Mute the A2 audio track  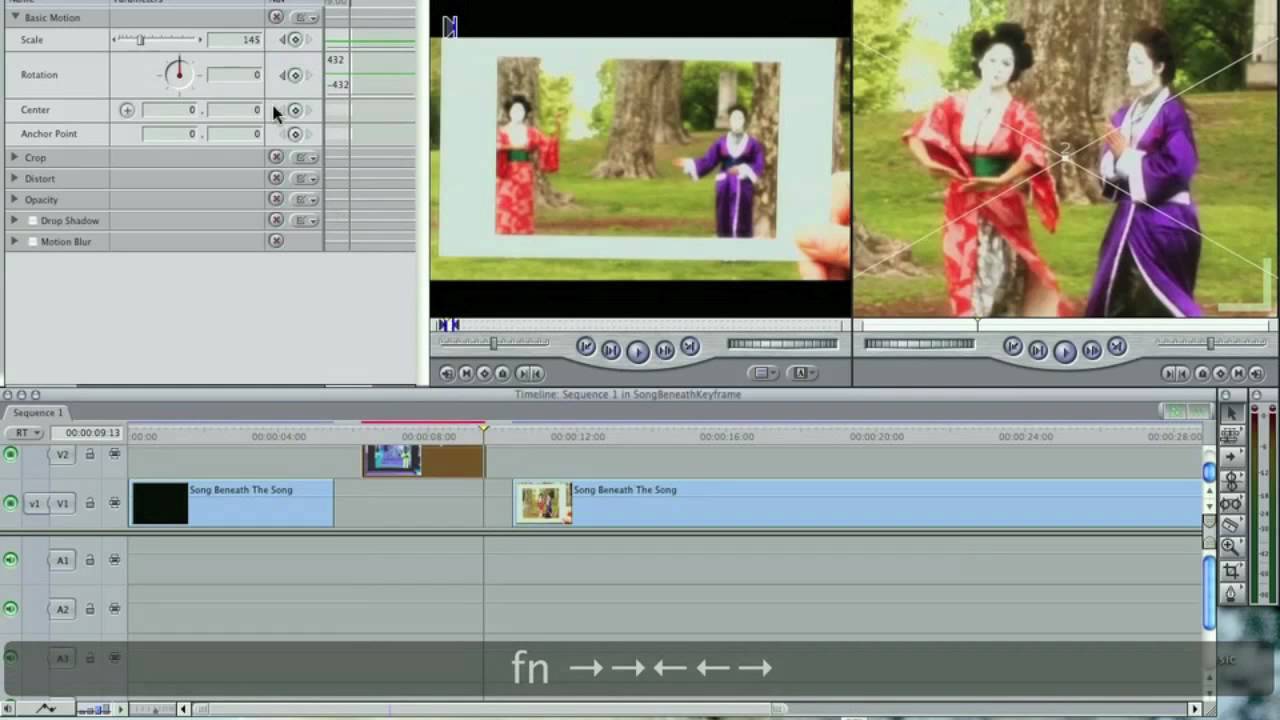tap(11, 608)
